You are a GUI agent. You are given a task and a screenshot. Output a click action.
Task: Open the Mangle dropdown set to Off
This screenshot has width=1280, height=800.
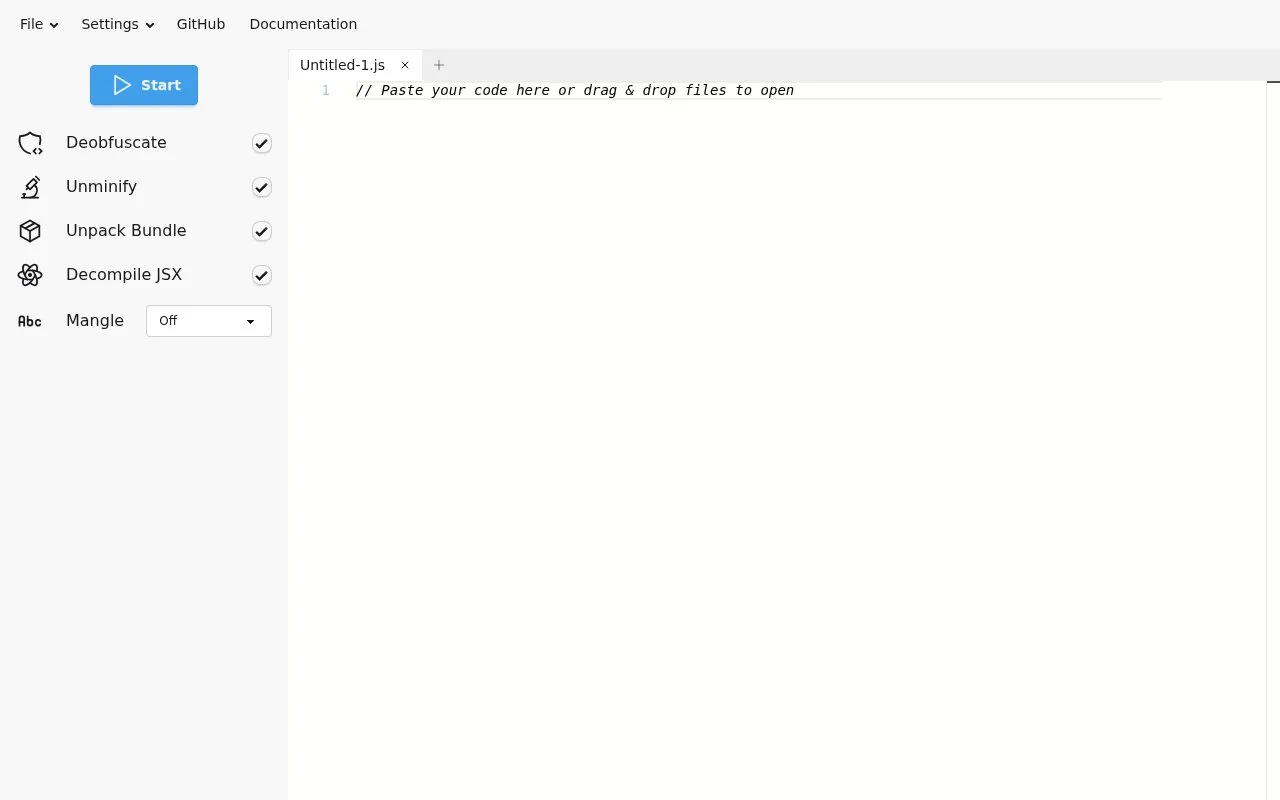click(x=209, y=321)
